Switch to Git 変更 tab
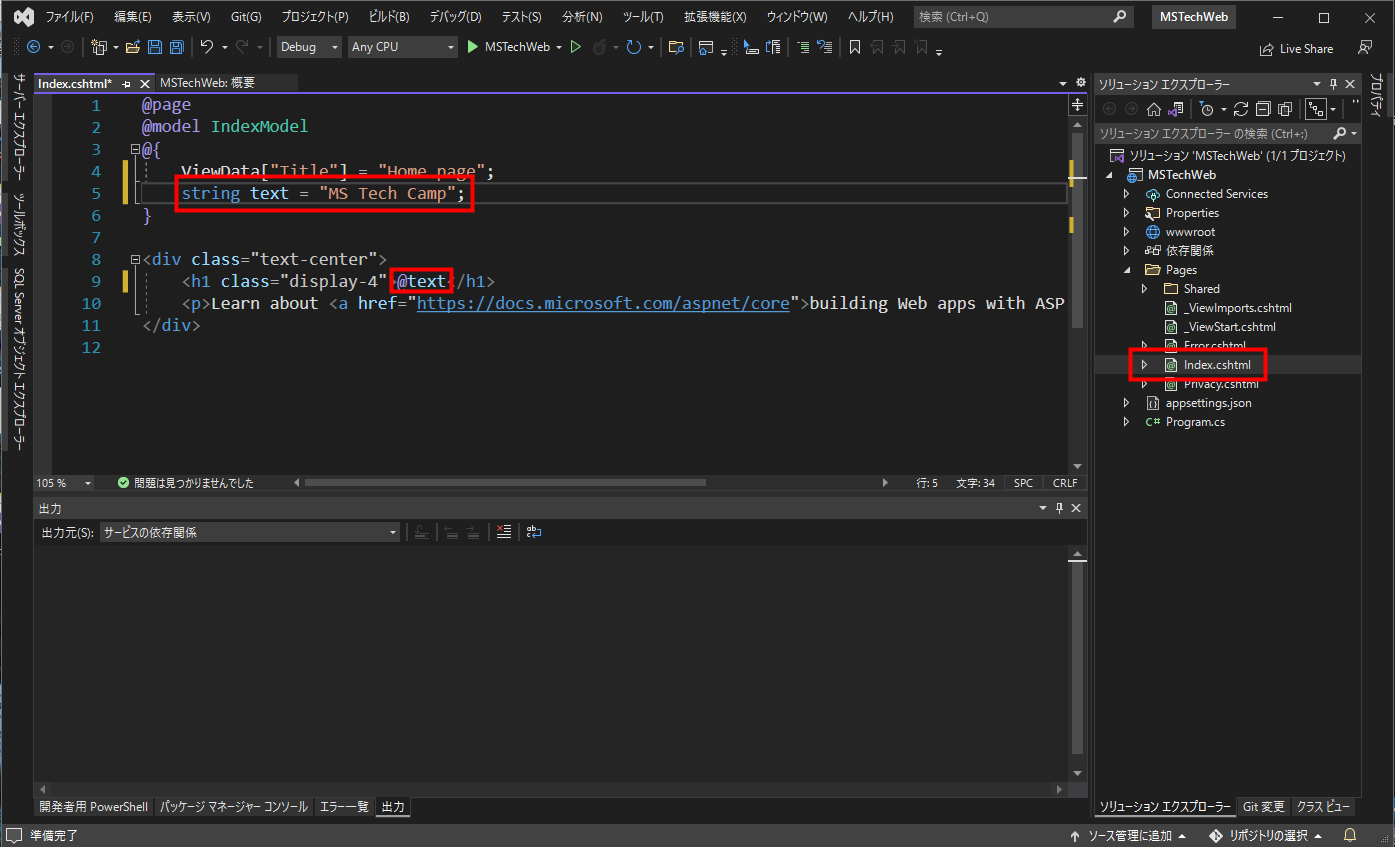 tap(1263, 807)
